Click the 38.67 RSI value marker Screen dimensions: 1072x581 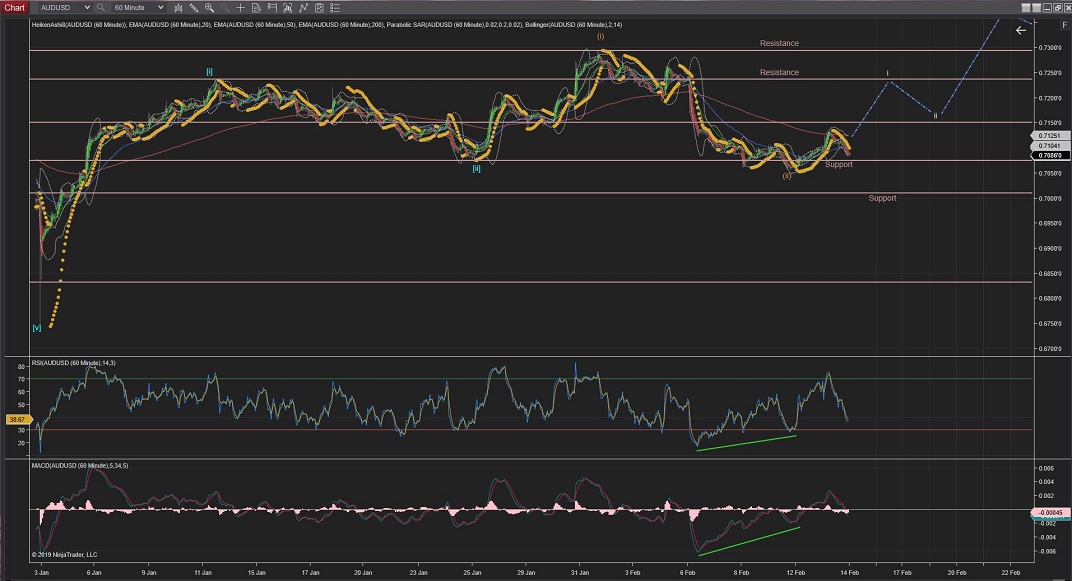tap(17, 419)
